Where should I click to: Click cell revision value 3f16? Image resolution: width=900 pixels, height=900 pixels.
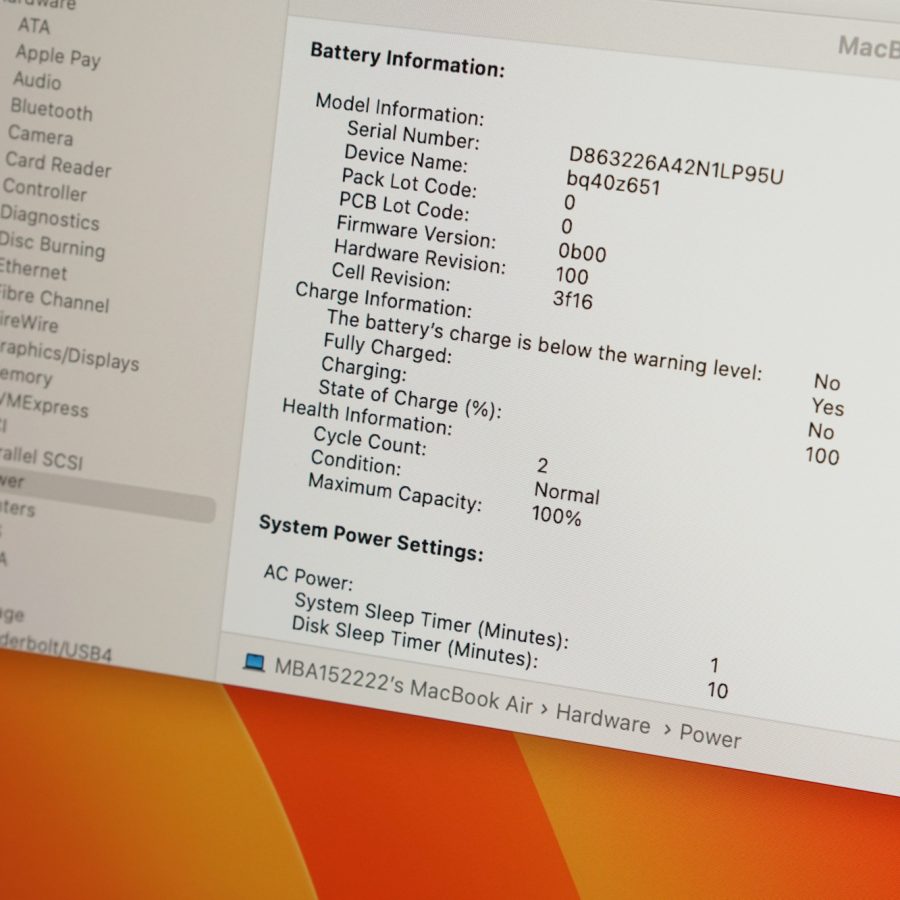572,300
